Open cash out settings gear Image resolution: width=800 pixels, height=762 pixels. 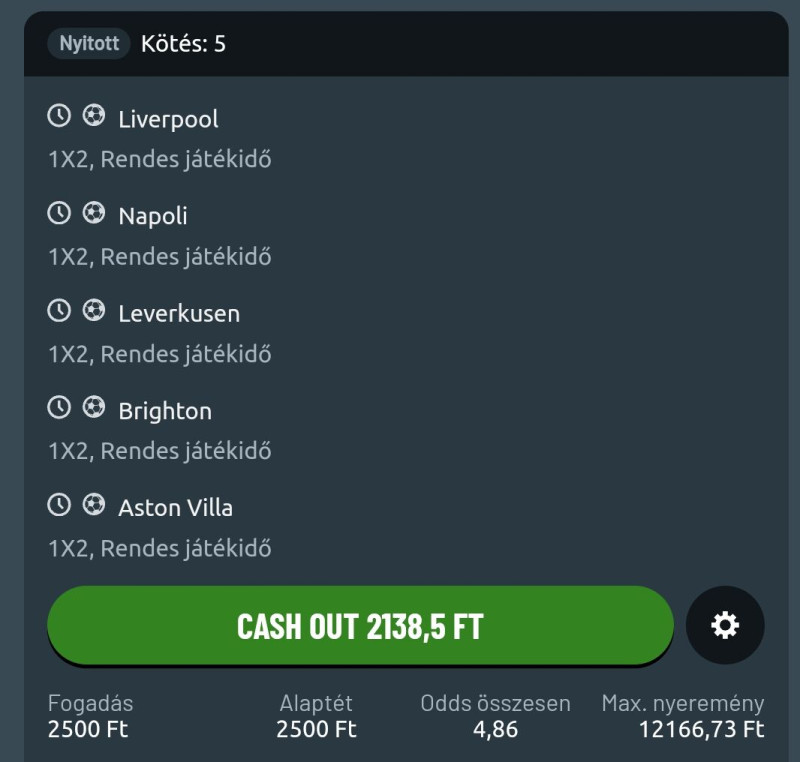pos(725,626)
